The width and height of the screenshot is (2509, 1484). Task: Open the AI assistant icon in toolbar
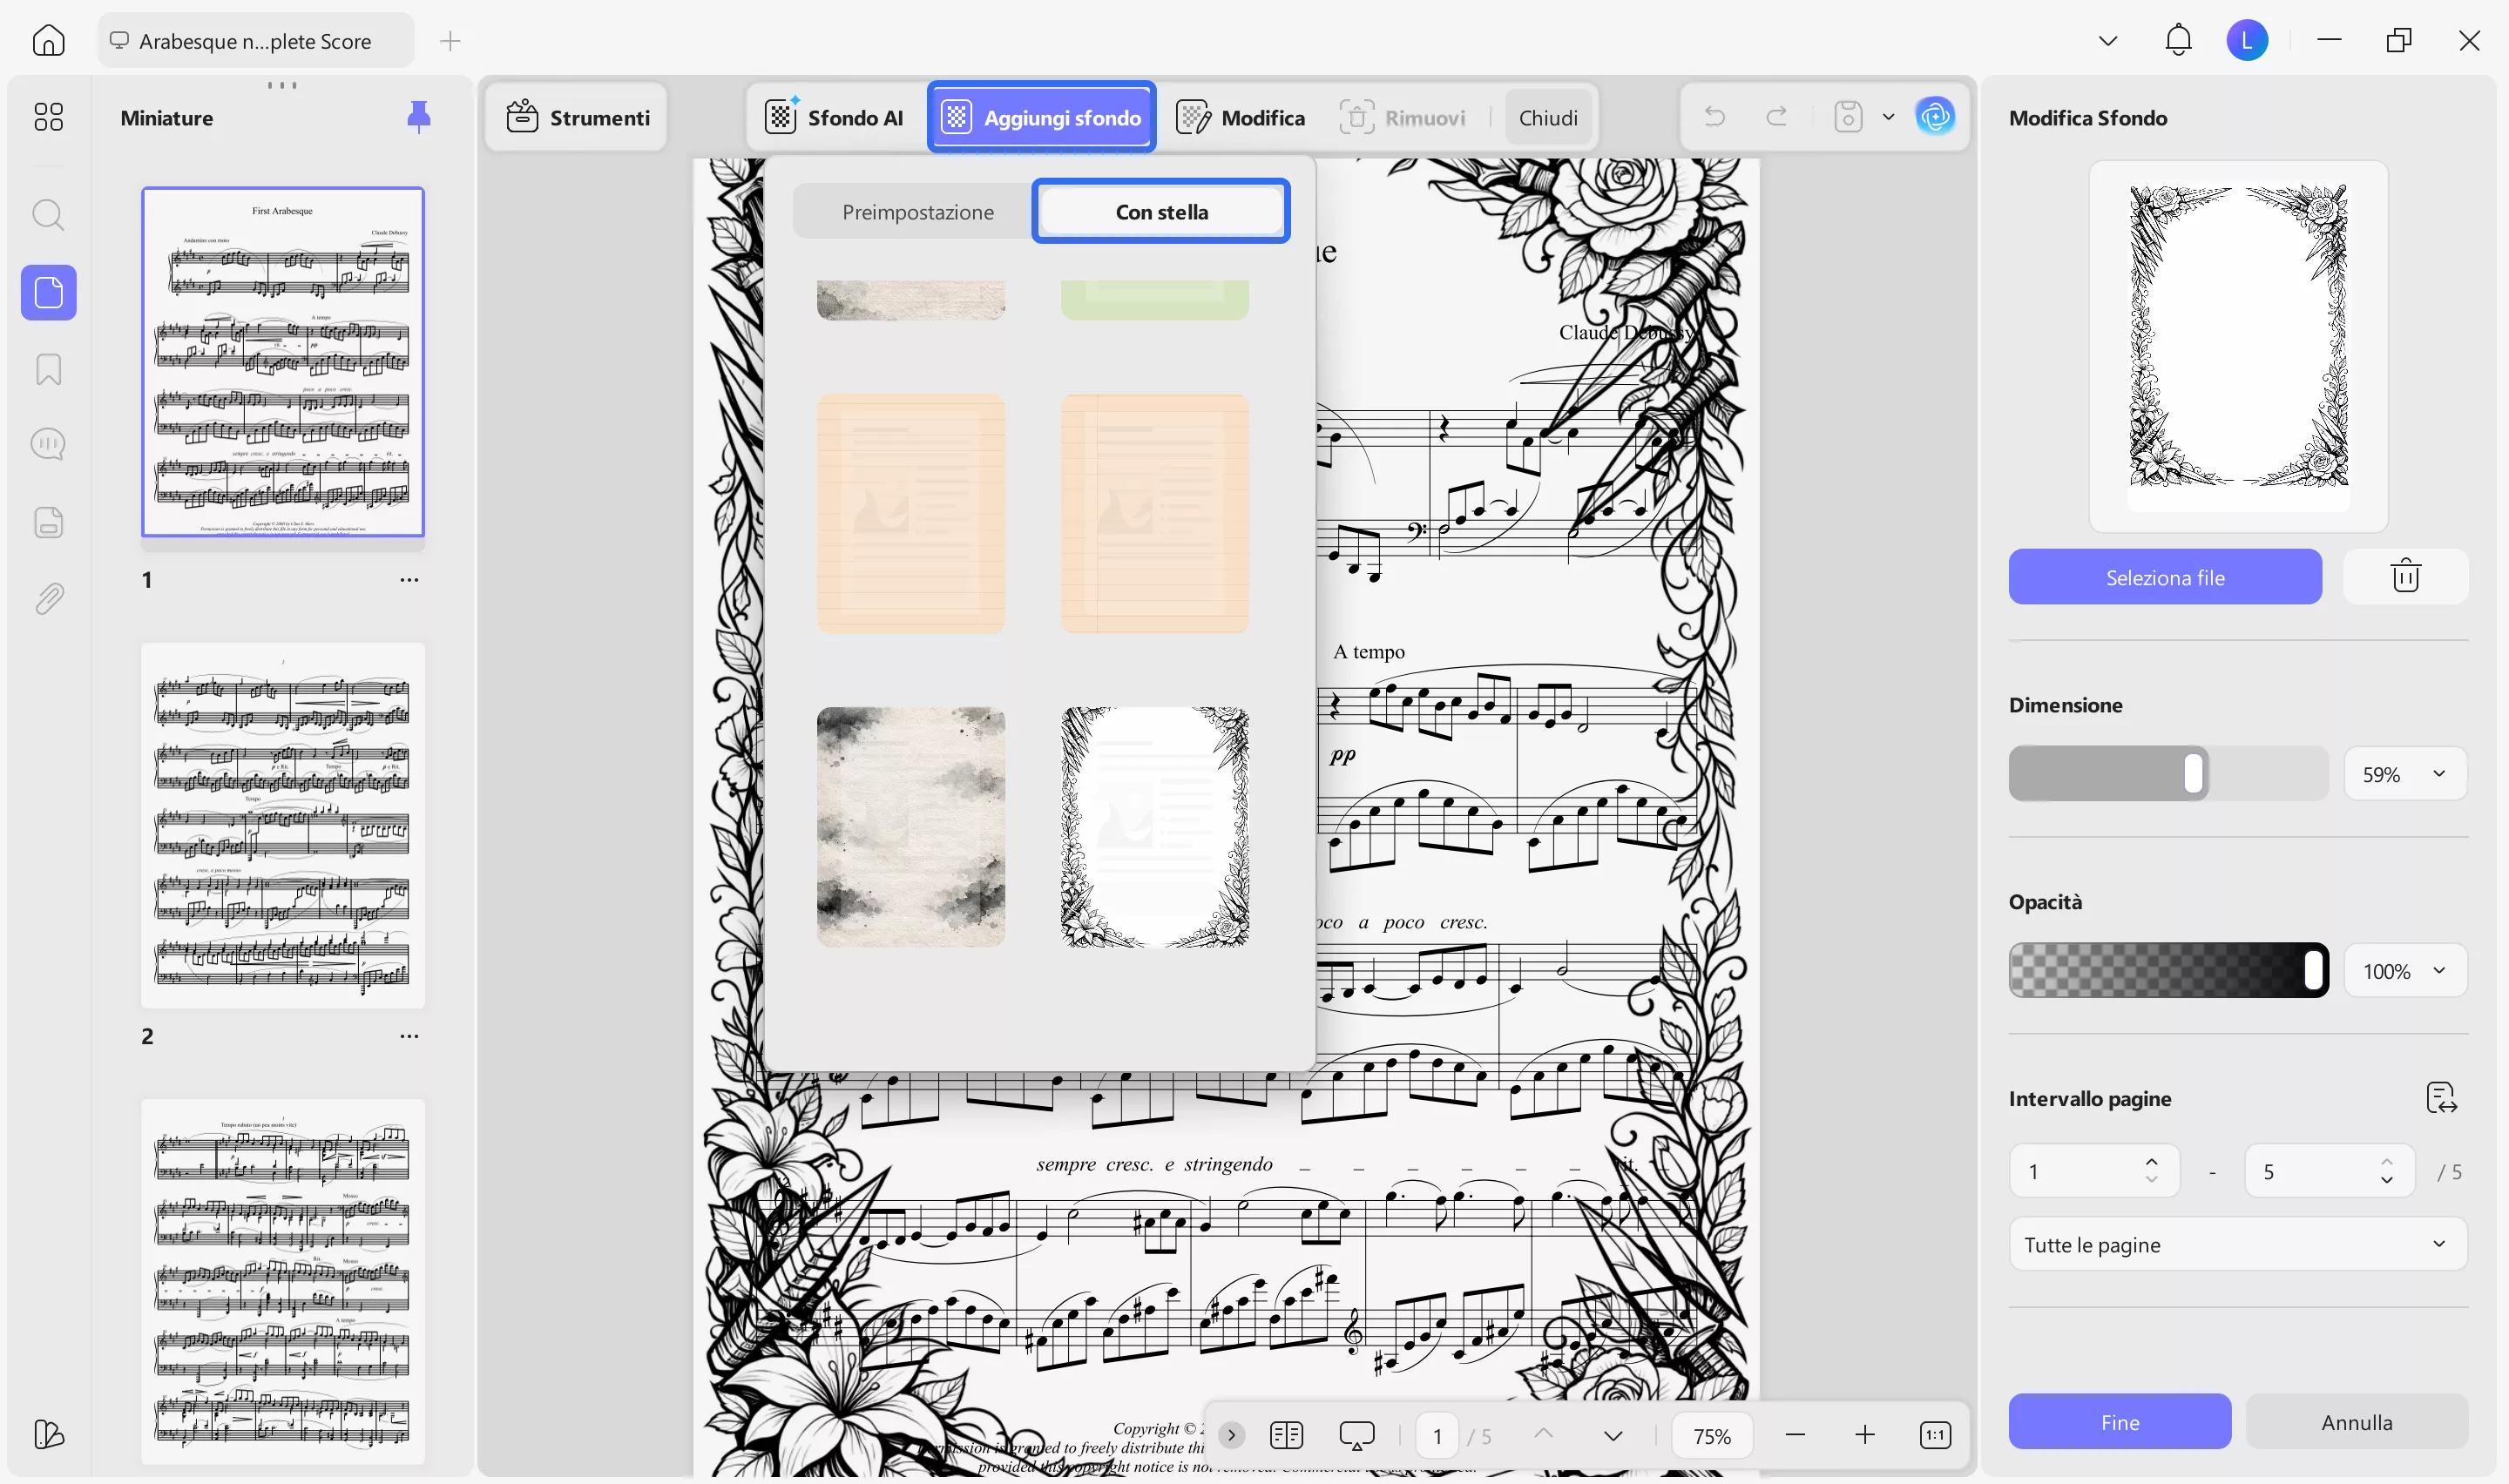click(1935, 117)
